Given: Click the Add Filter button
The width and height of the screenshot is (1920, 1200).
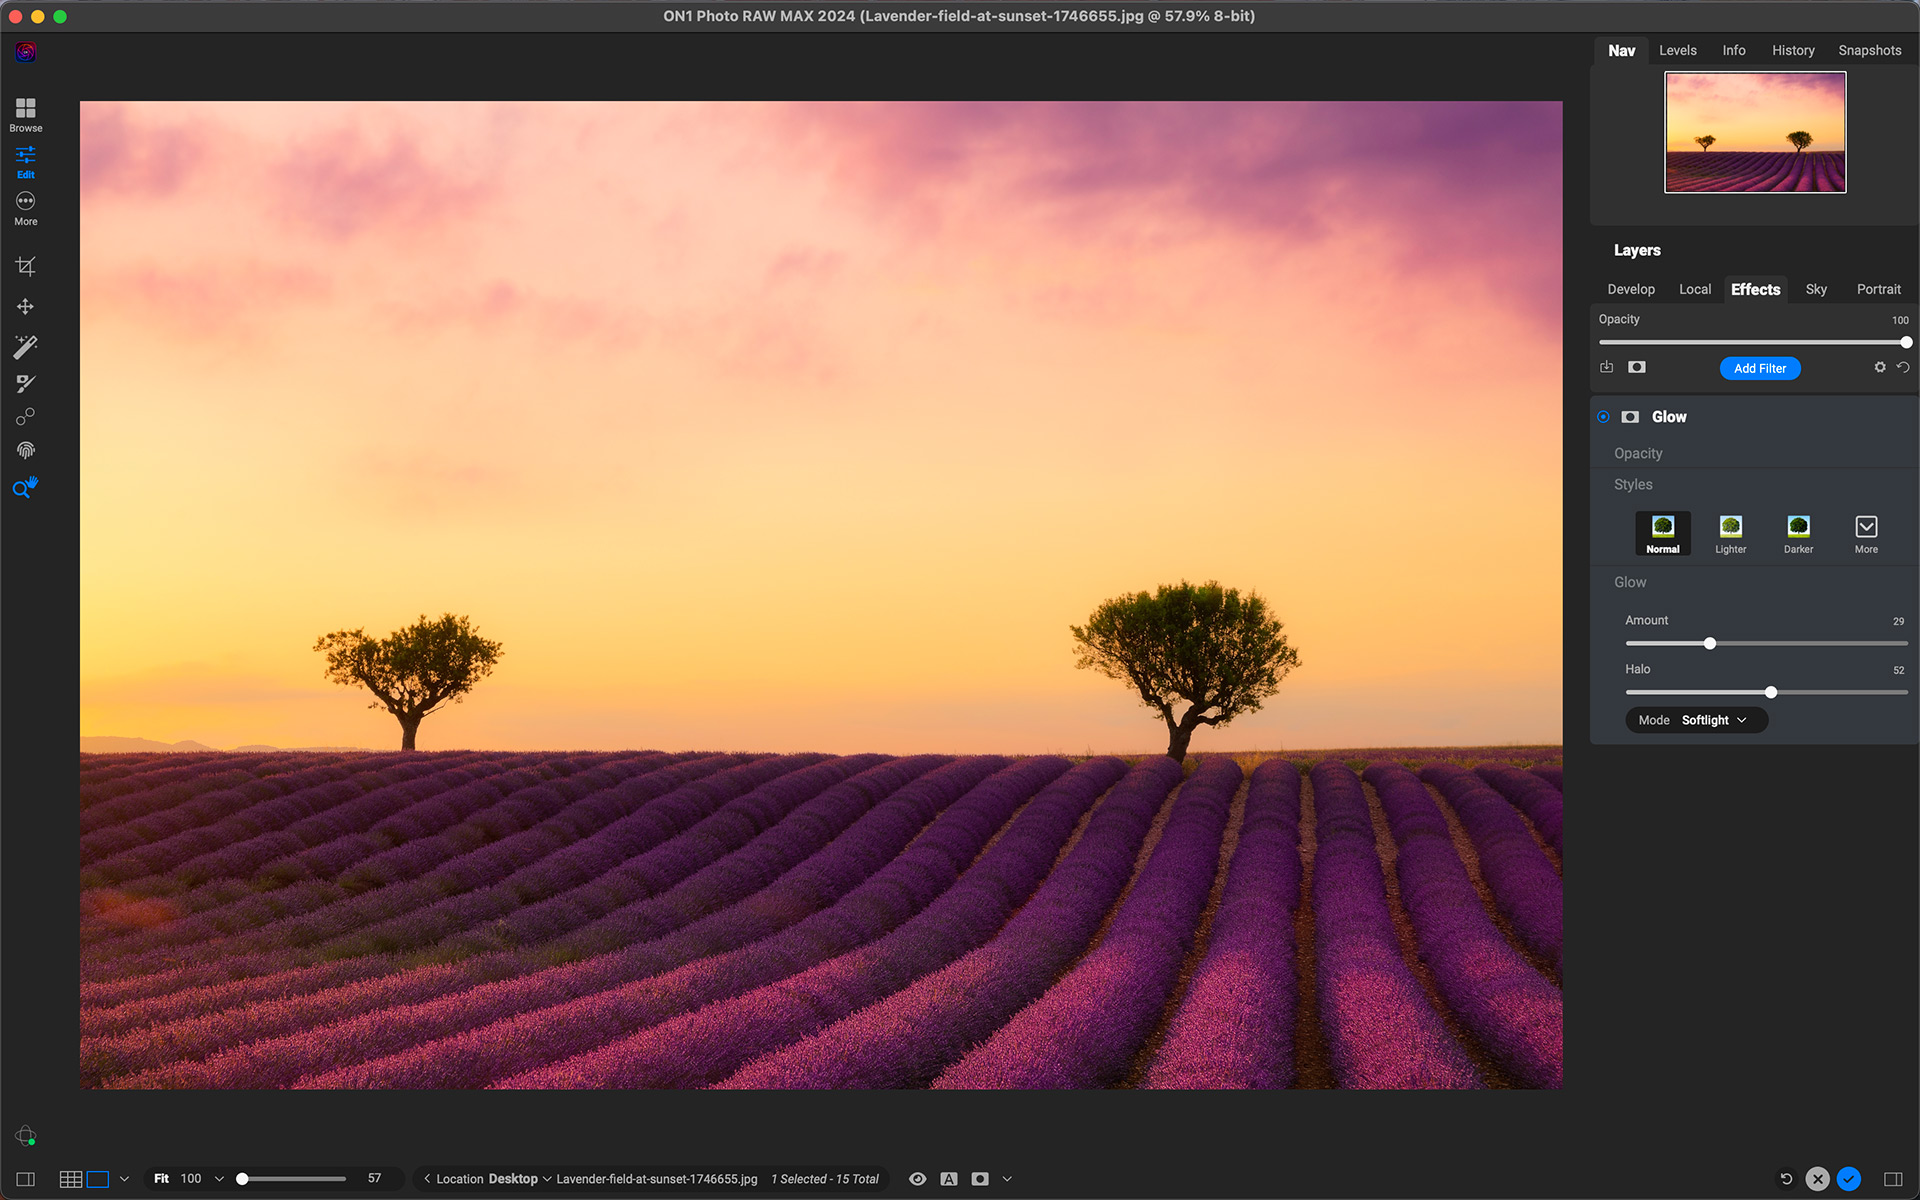Looking at the screenshot, I should [x=1760, y=368].
